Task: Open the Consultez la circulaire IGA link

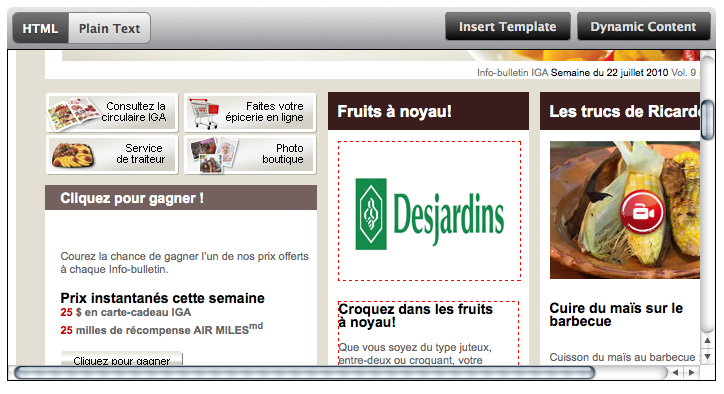Action: (x=112, y=113)
